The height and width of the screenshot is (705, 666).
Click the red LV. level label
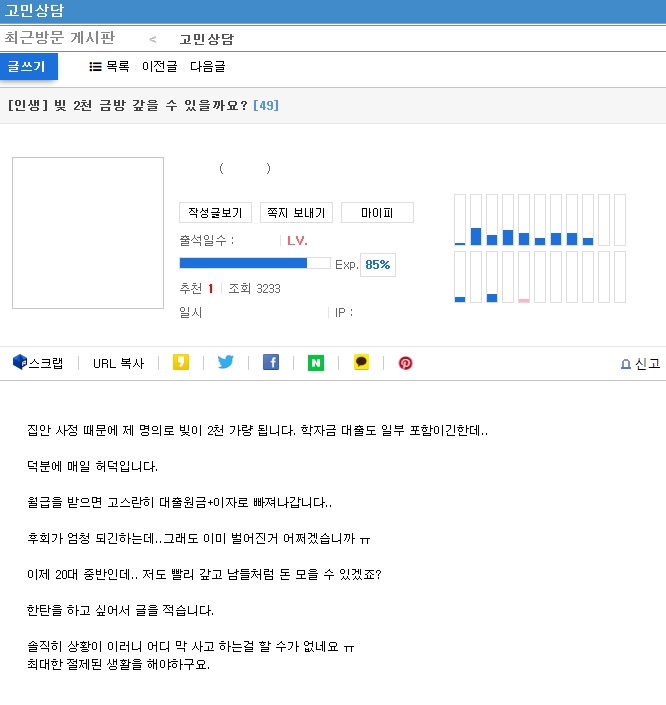coord(297,241)
